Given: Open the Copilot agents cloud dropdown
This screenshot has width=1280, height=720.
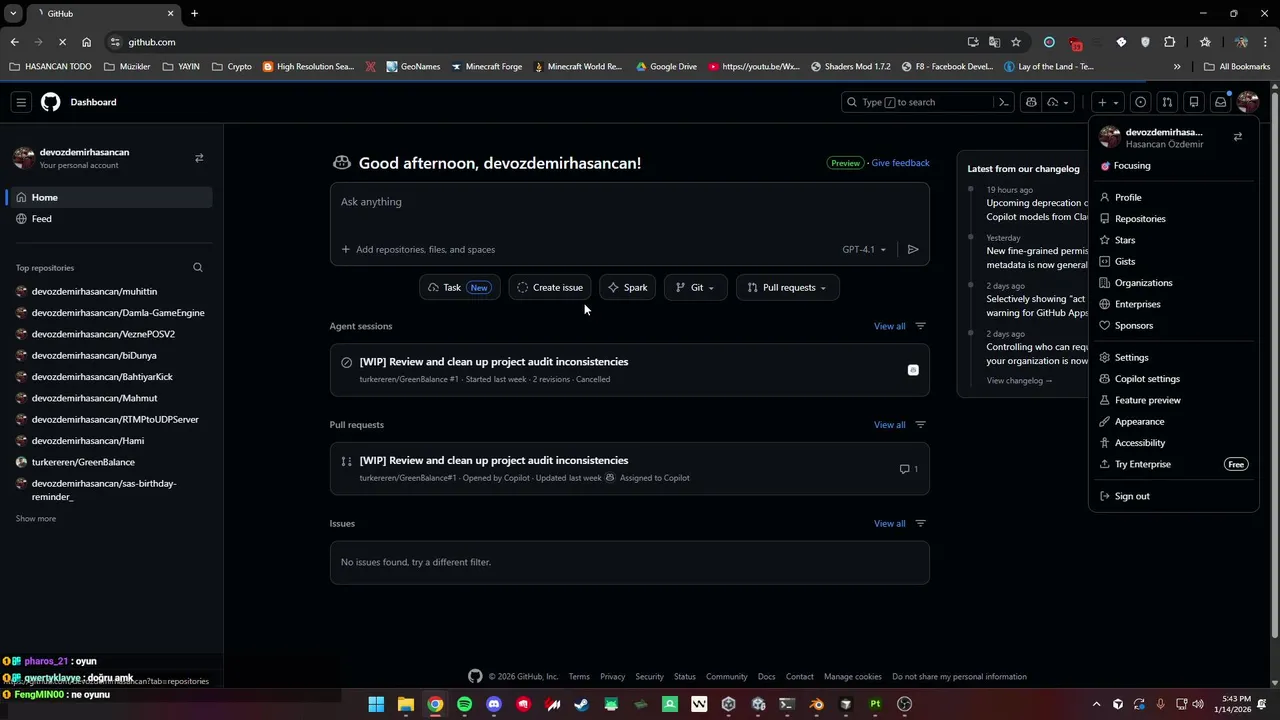Looking at the screenshot, I should click(1058, 102).
